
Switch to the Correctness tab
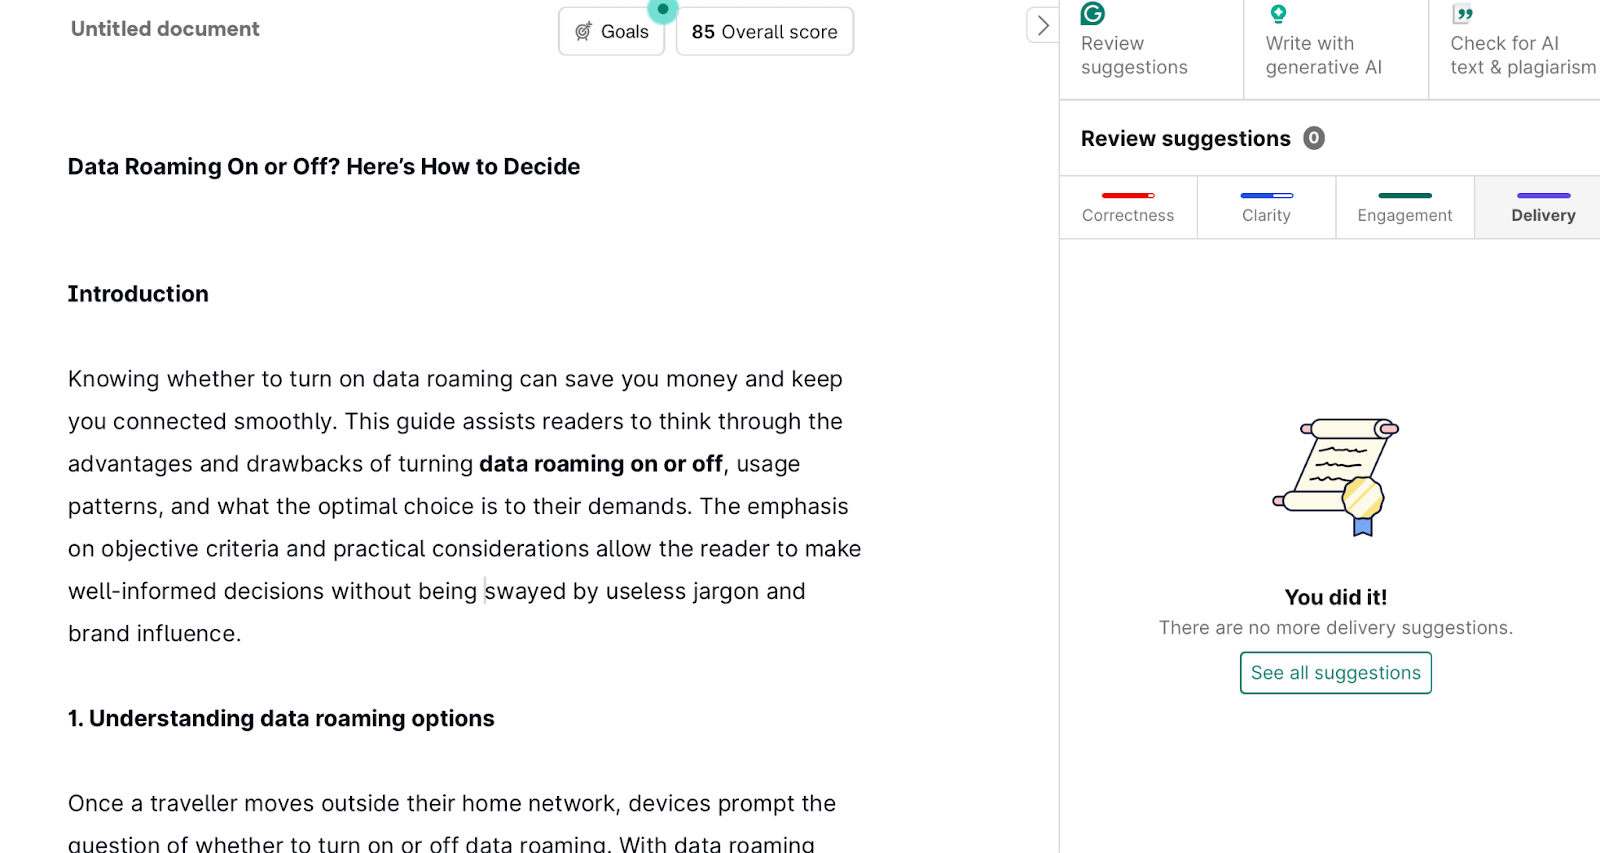click(1128, 207)
